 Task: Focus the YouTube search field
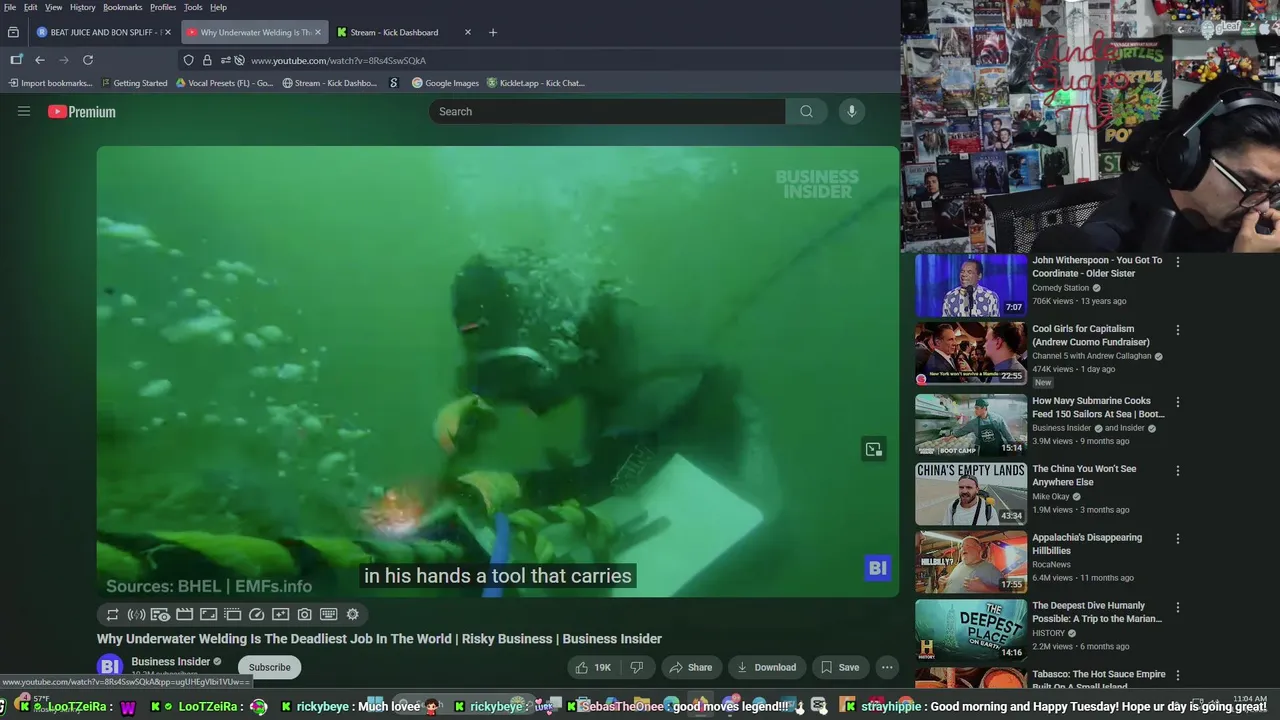[x=607, y=111]
